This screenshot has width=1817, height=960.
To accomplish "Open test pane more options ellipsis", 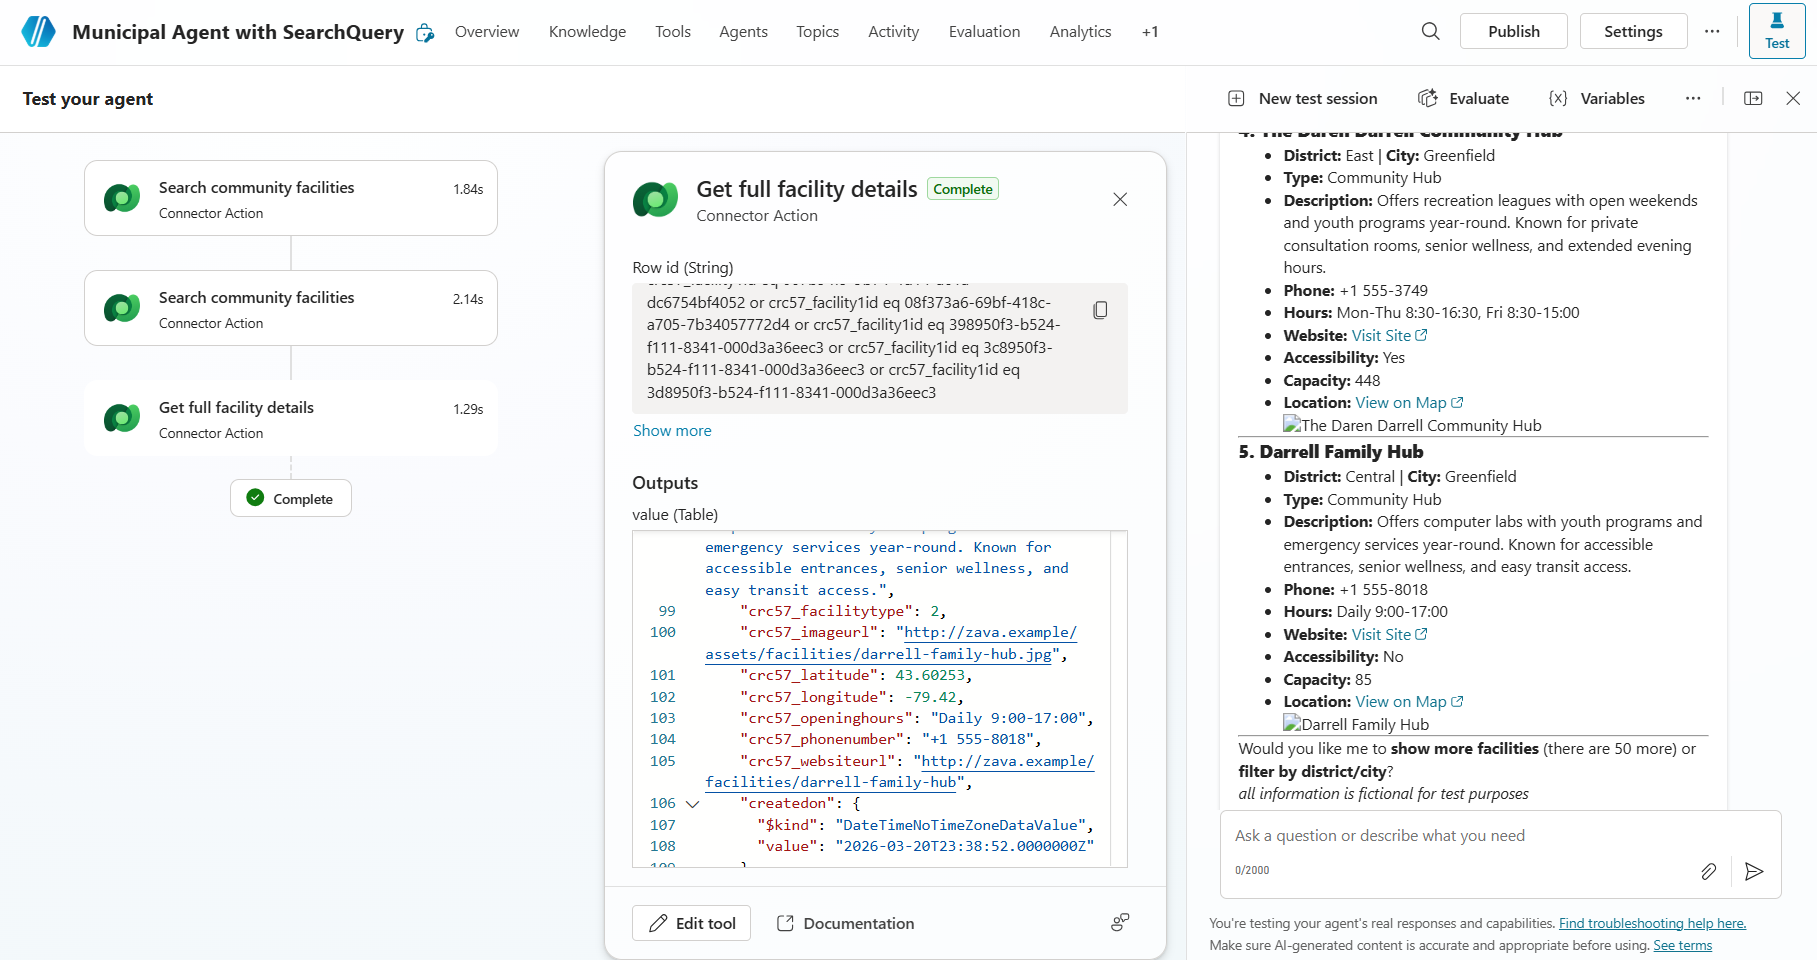I will point(1692,98).
